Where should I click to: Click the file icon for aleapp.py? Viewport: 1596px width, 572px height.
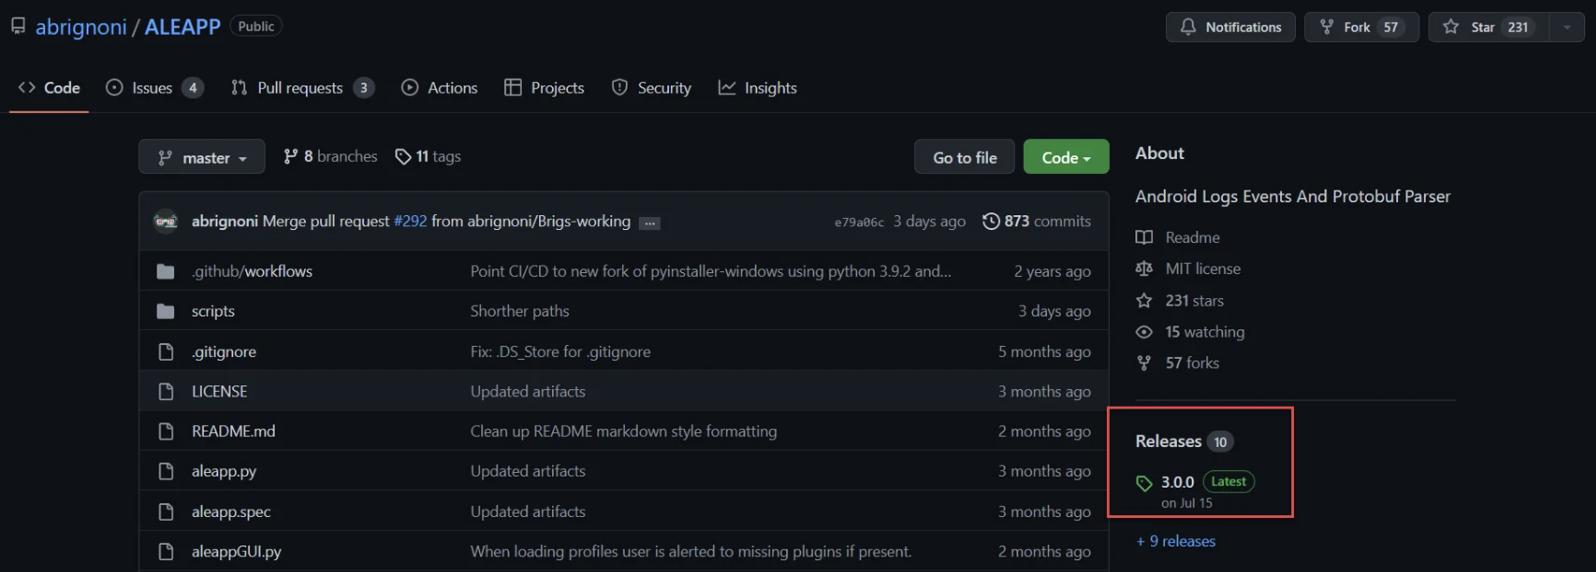click(x=166, y=471)
